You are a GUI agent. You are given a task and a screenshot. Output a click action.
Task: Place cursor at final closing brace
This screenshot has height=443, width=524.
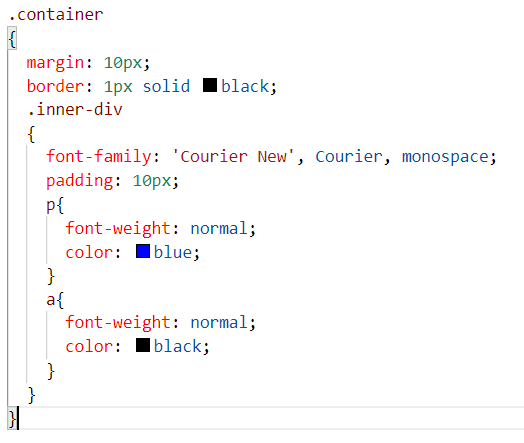(12, 419)
